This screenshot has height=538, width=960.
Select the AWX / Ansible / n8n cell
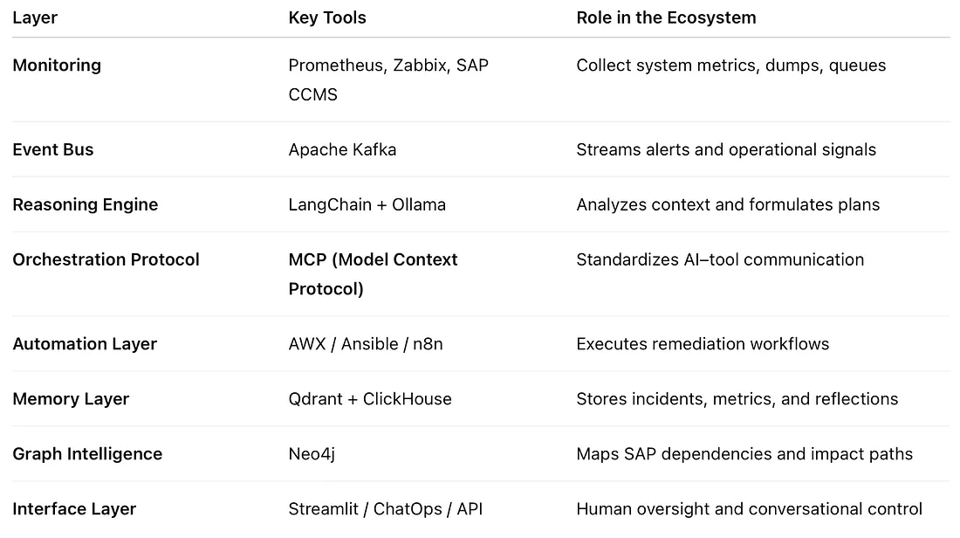point(365,343)
